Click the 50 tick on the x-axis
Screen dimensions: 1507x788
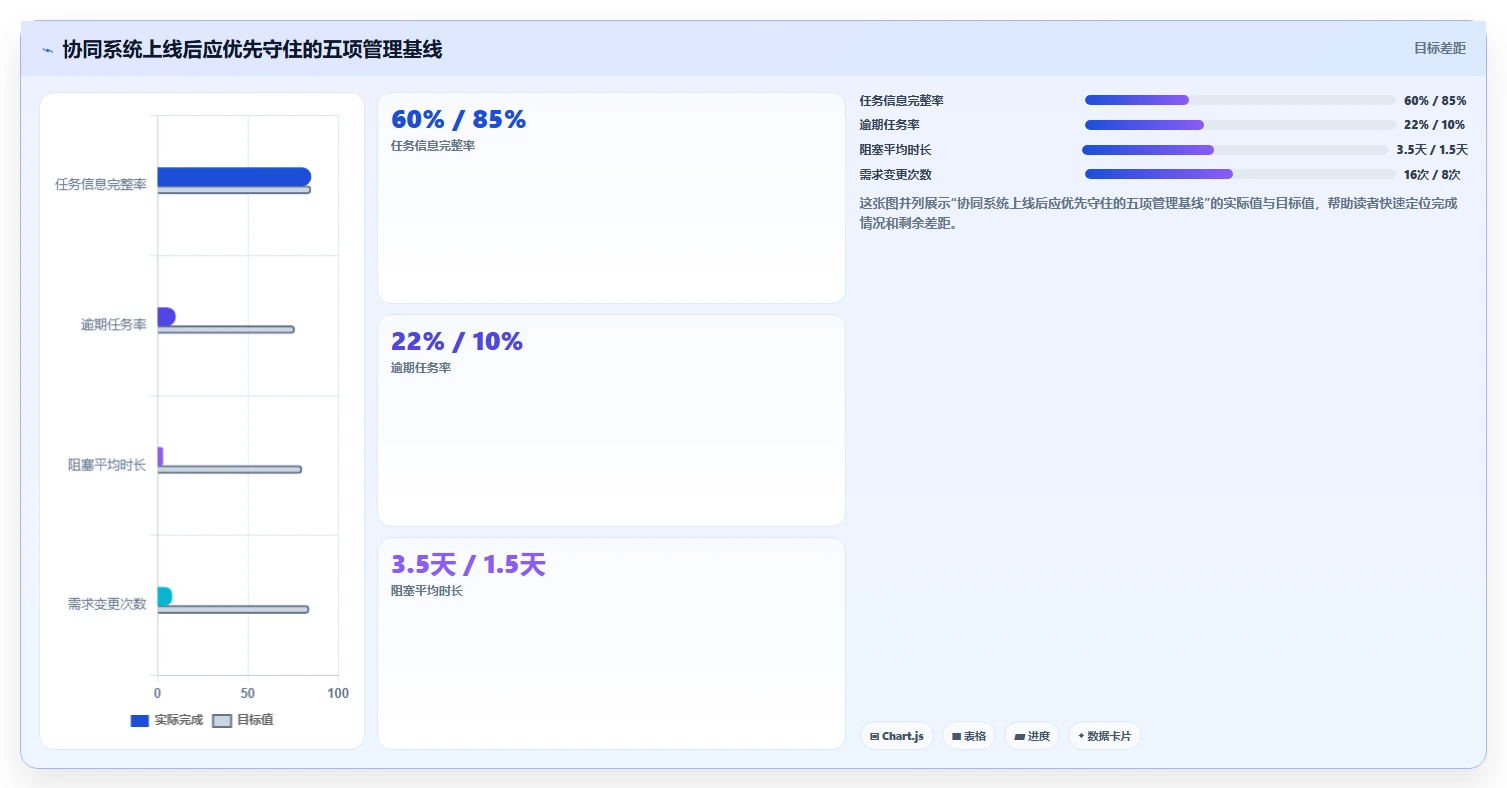[x=248, y=693]
